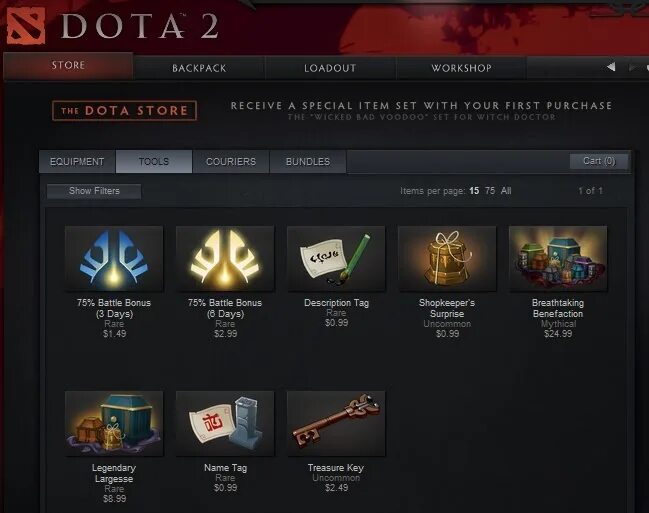Screen dimensions: 649x513
Task: Expand the Show Filters panel
Action: (x=94, y=191)
